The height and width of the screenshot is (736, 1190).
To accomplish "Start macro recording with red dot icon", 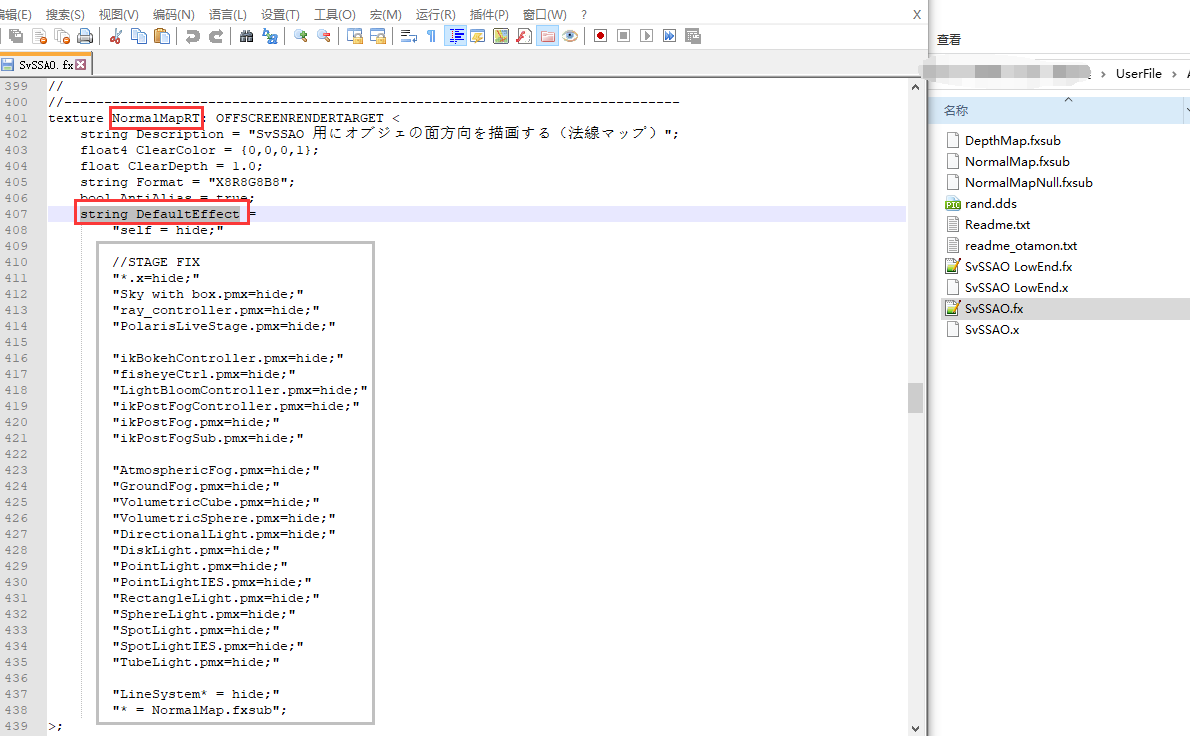I will coord(600,36).
